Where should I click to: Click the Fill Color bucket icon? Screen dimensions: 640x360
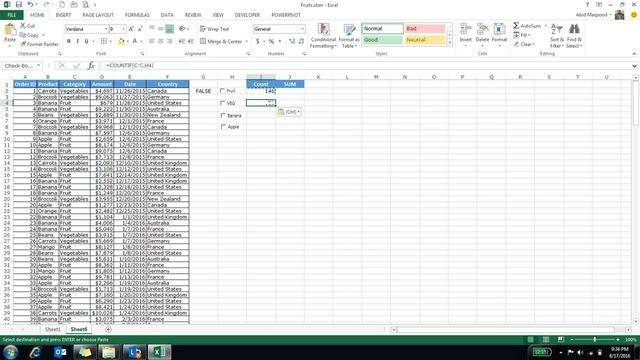[x=121, y=41]
